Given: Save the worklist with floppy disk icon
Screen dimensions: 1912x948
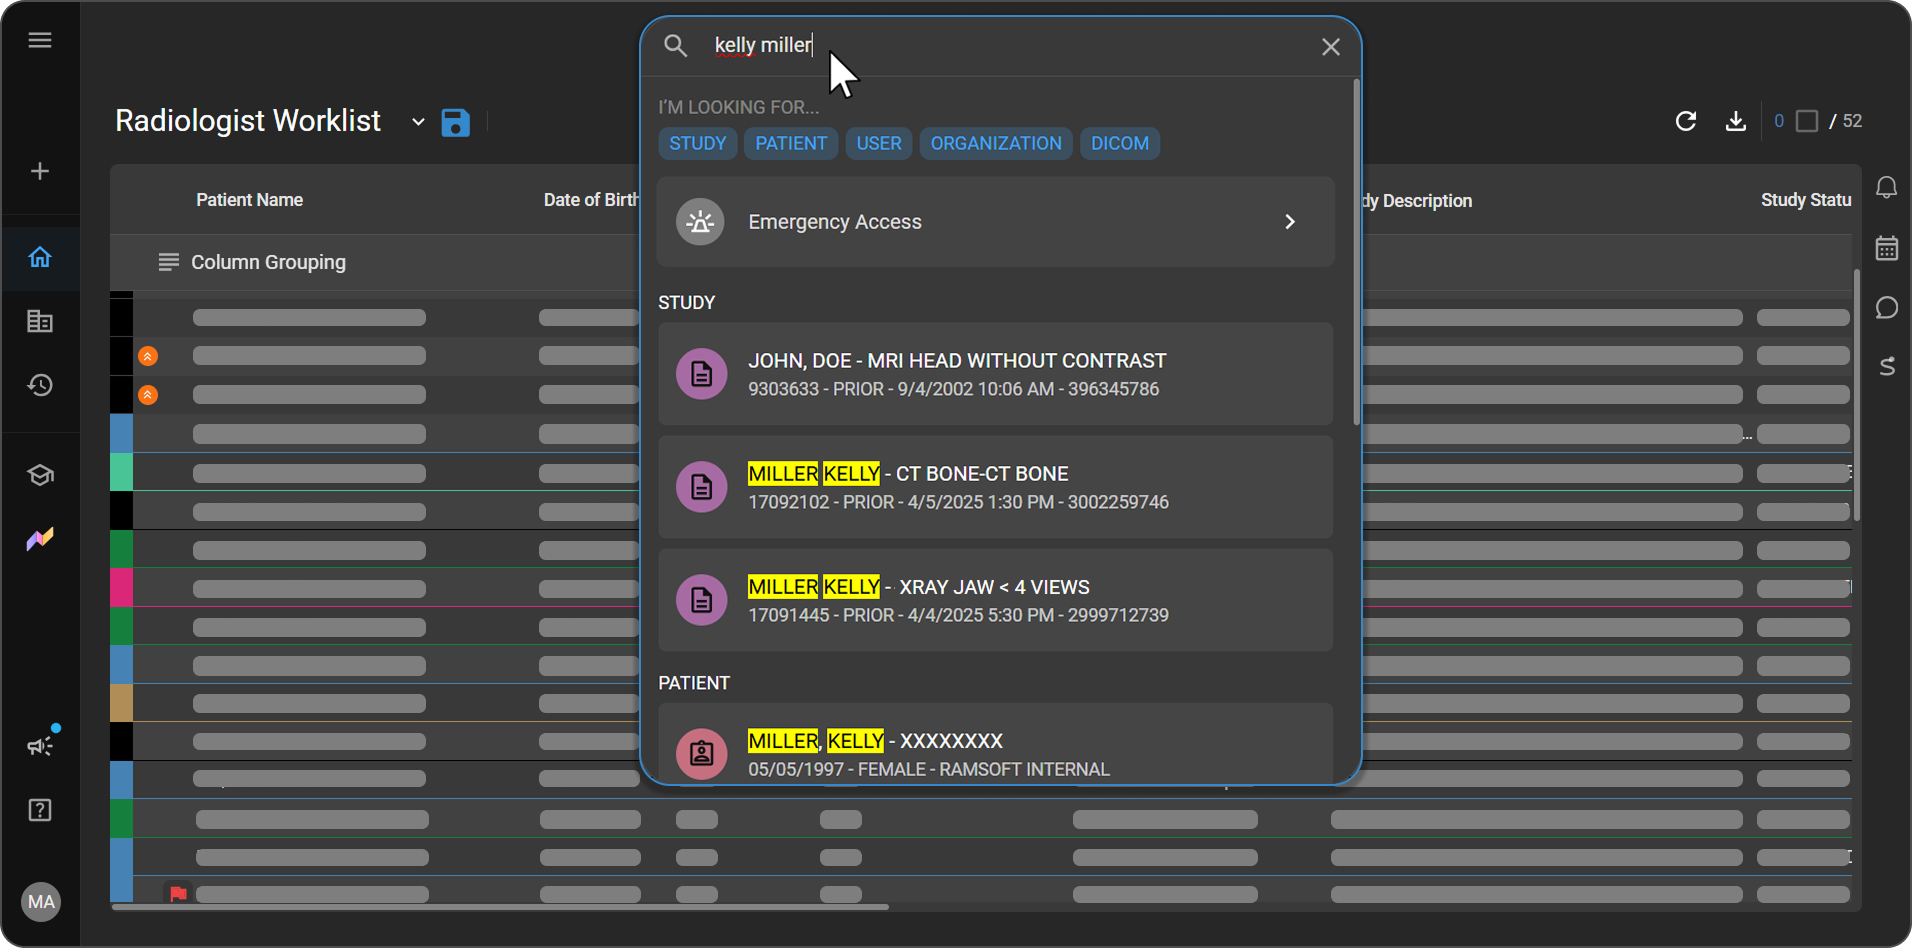Looking at the screenshot, I should coord(455,122).
